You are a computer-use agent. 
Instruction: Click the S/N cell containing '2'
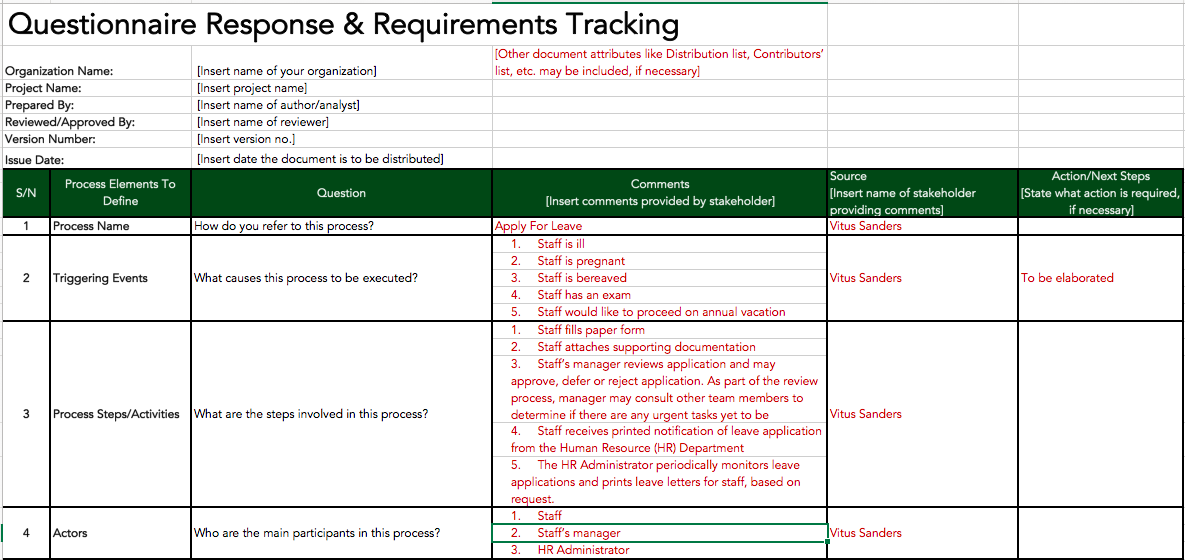point(26,278)
